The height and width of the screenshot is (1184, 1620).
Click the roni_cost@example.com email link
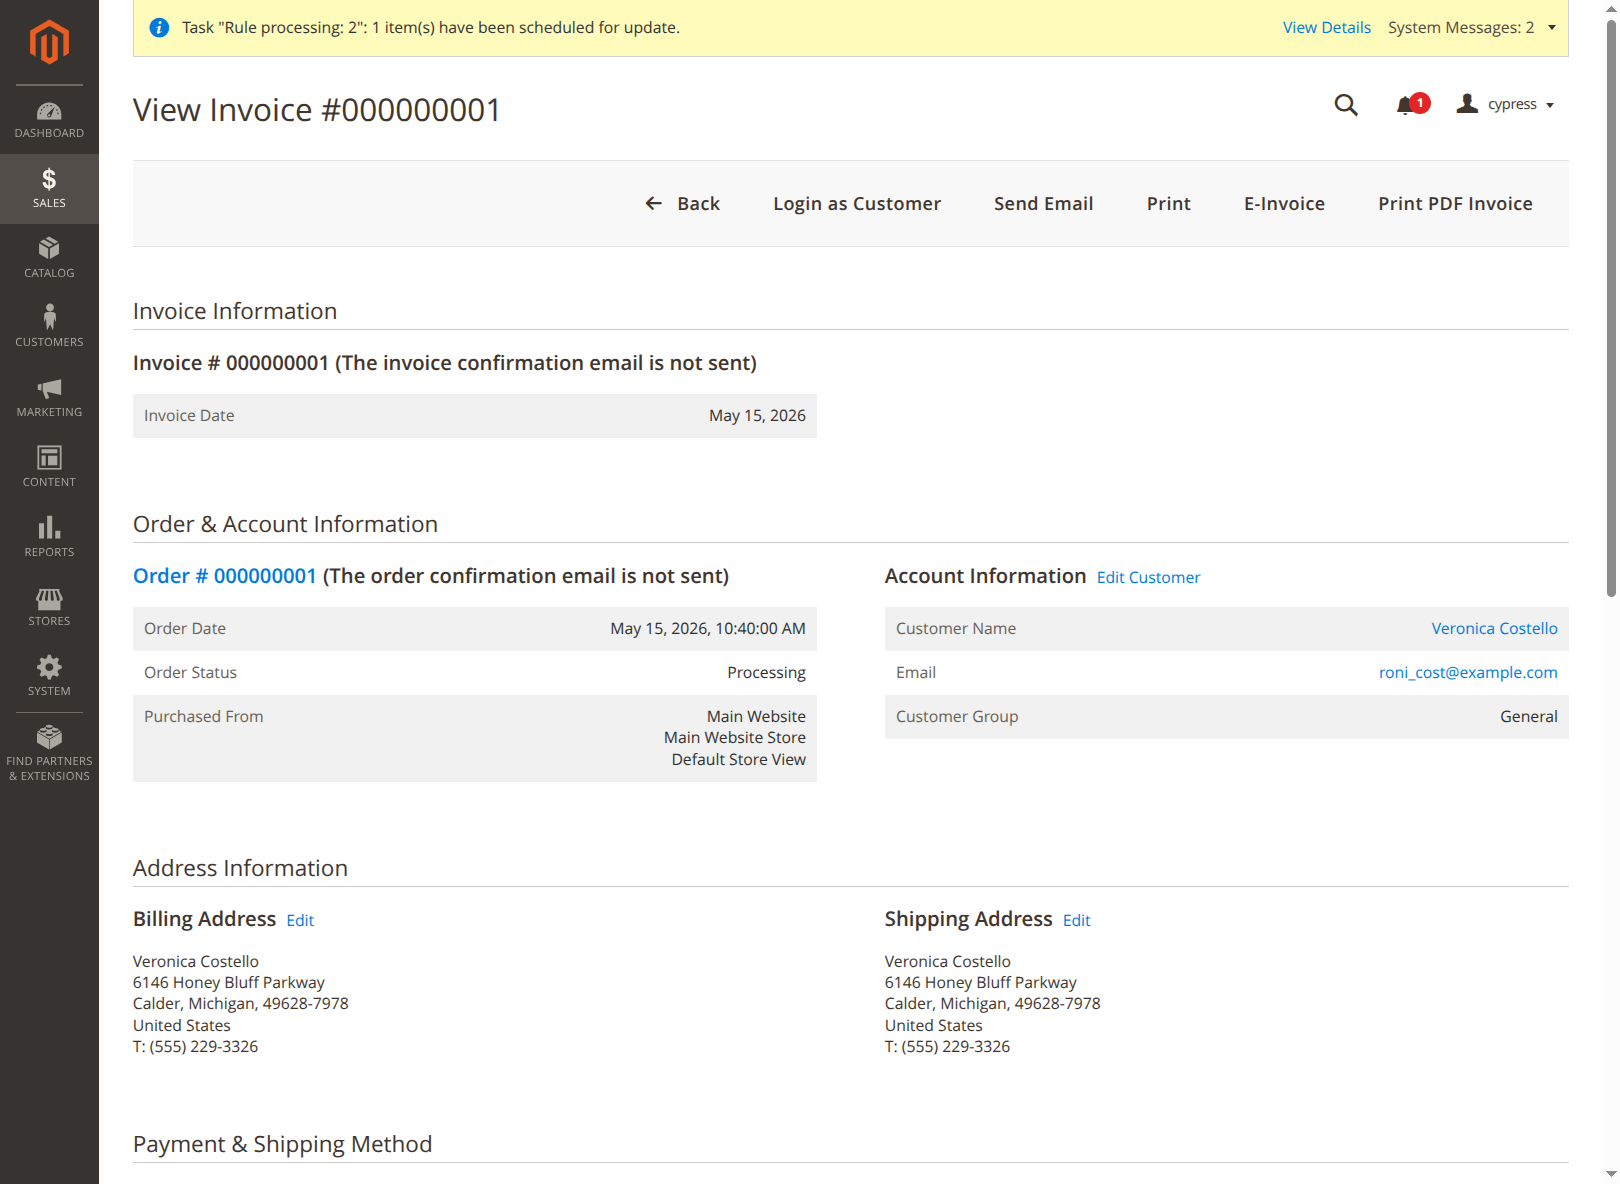click(x=1468, y=673)
